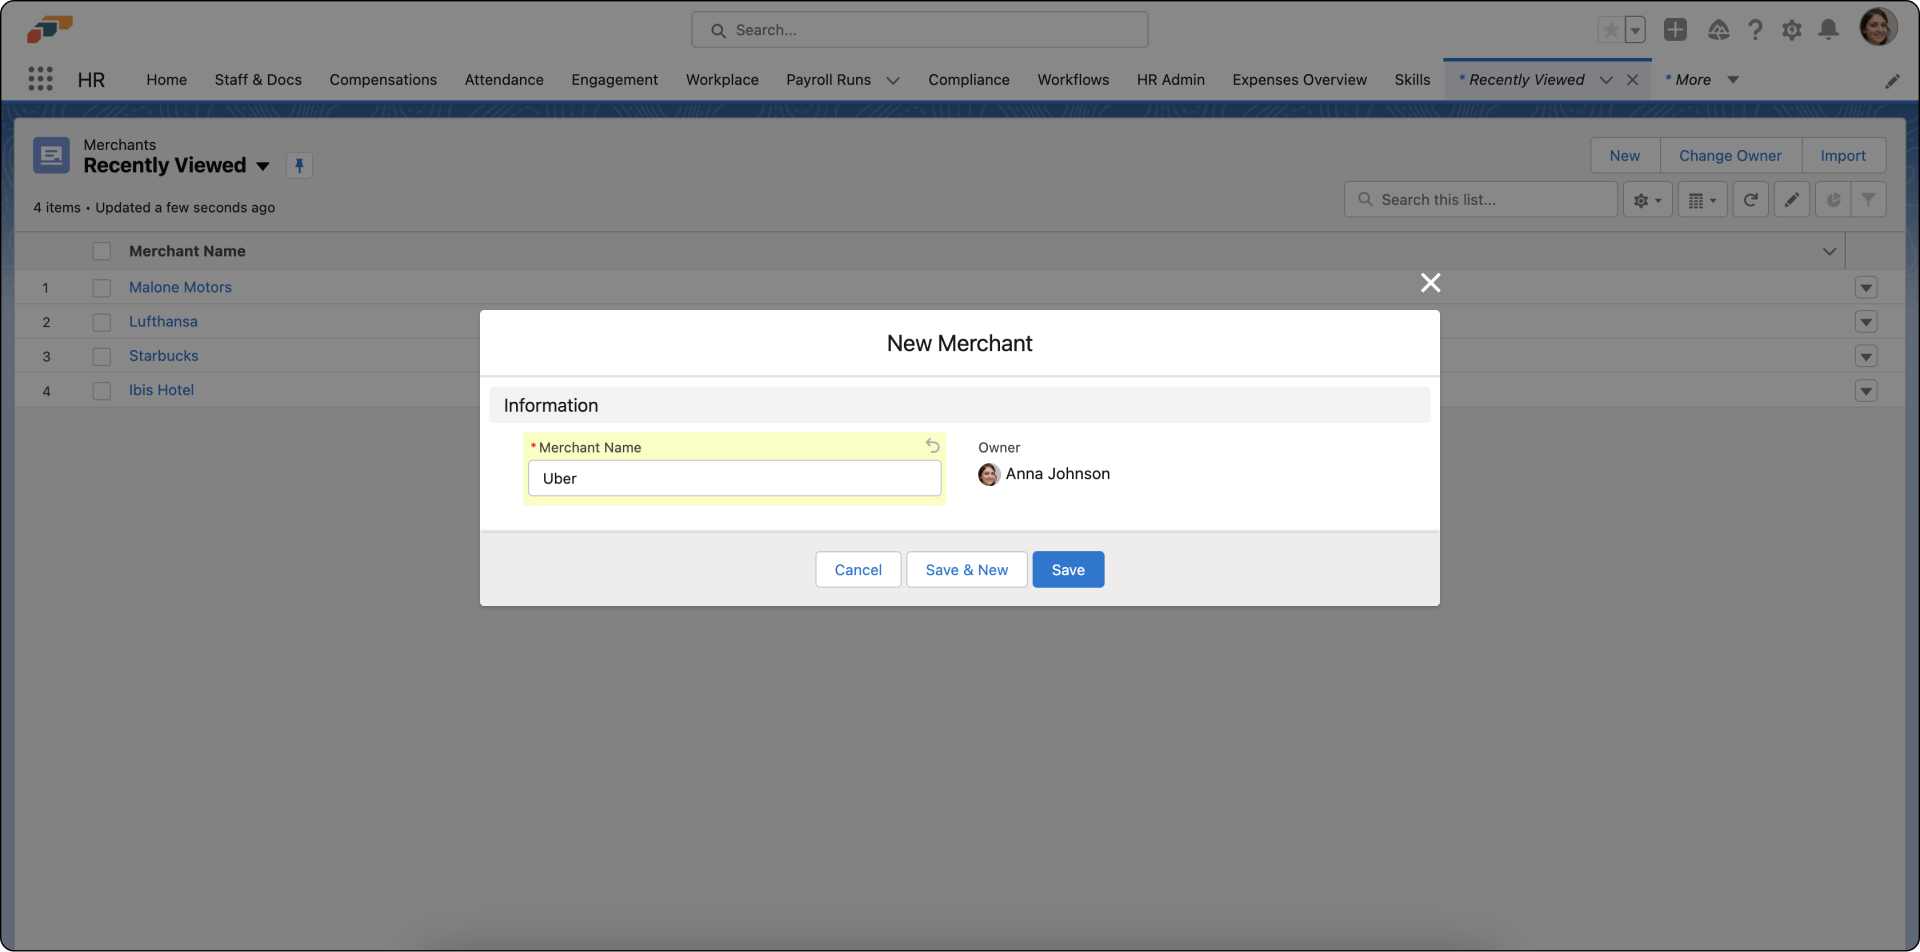Pin the Recently Viewed list view
Screen dimensions: 1920x952
tap(299, 166)
